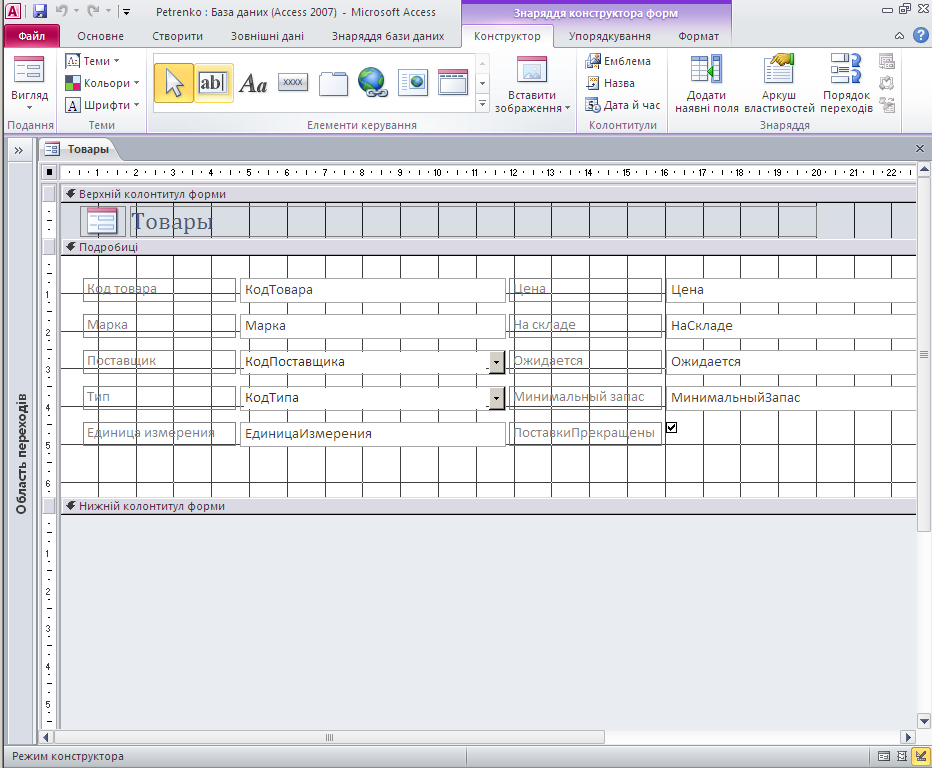
Task: Click the Область переходів side bar
Action: click(x=21, y=453)
